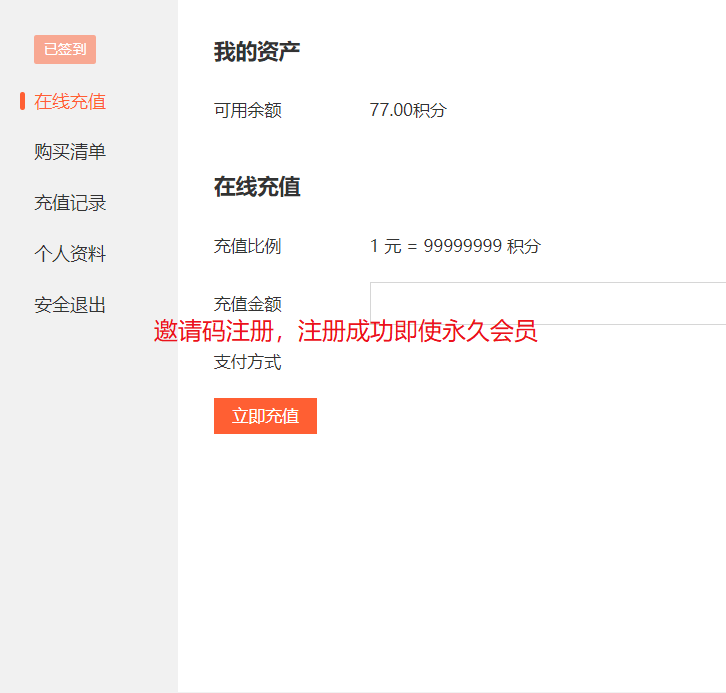Open 购买清单 from the sidebar
726x693 pixels.
pos(70,152)
